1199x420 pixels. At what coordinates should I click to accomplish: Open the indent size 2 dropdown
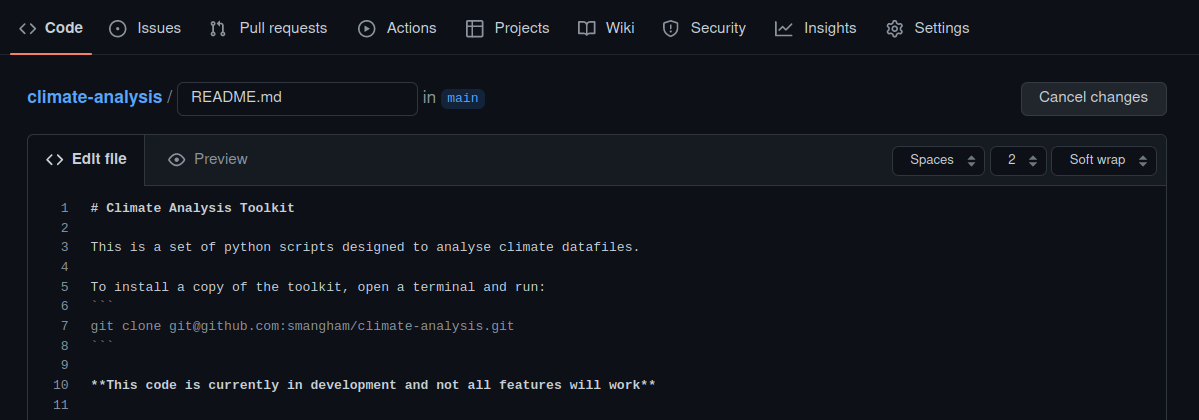(x=1018, y=161)
